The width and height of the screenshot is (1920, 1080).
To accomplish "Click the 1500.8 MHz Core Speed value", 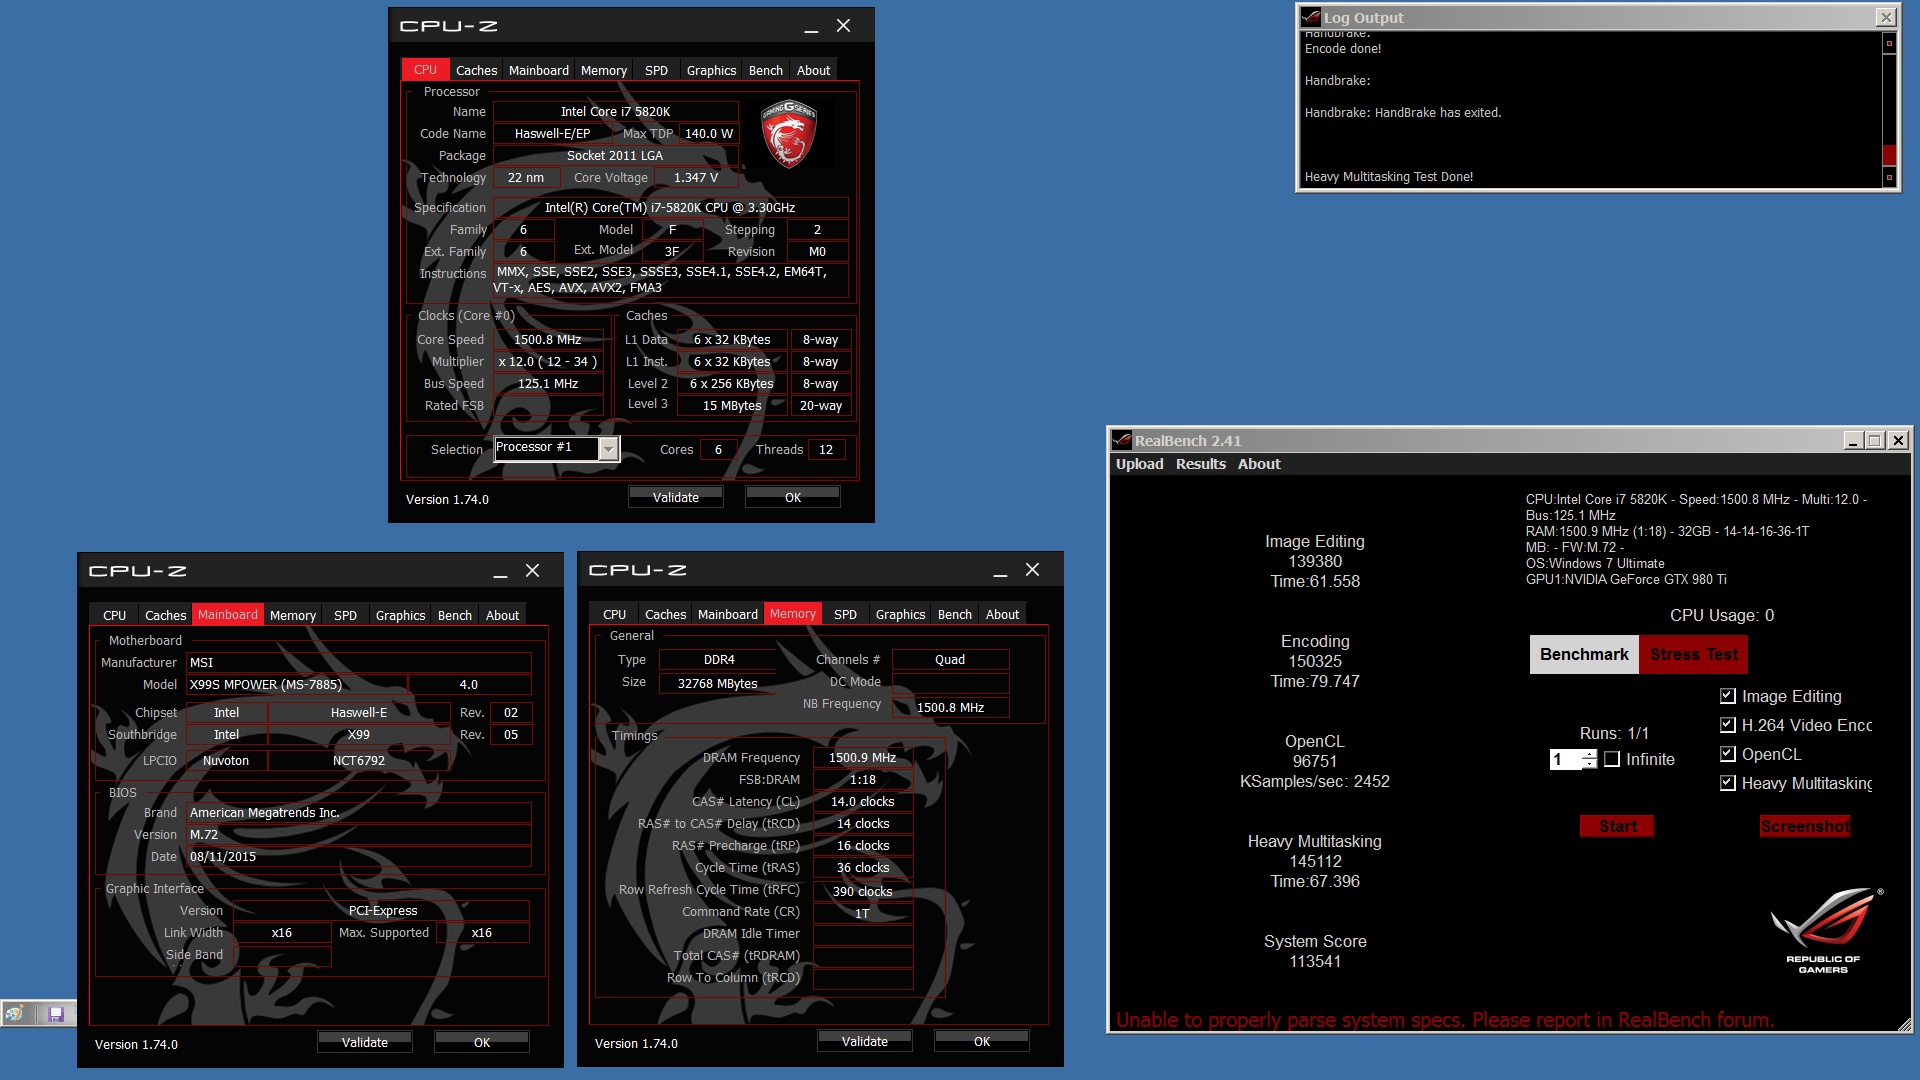I will tap(548, 340).
